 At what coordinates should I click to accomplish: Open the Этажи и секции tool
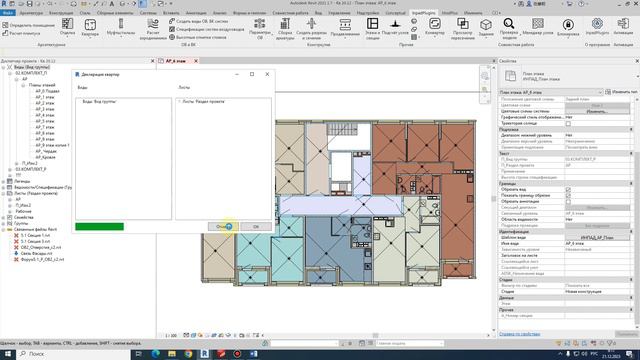click(372, 29)
